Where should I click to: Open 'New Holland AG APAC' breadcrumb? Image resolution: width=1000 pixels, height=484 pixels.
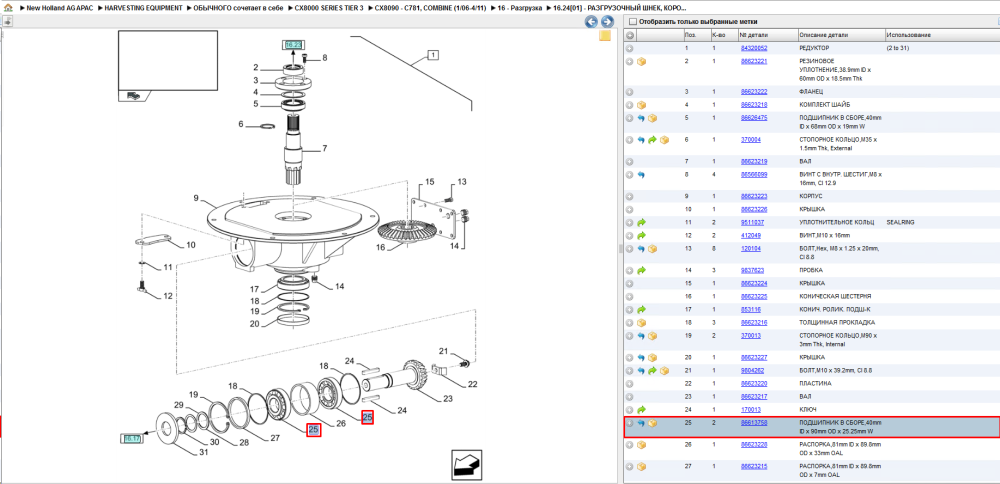[58, 8]
